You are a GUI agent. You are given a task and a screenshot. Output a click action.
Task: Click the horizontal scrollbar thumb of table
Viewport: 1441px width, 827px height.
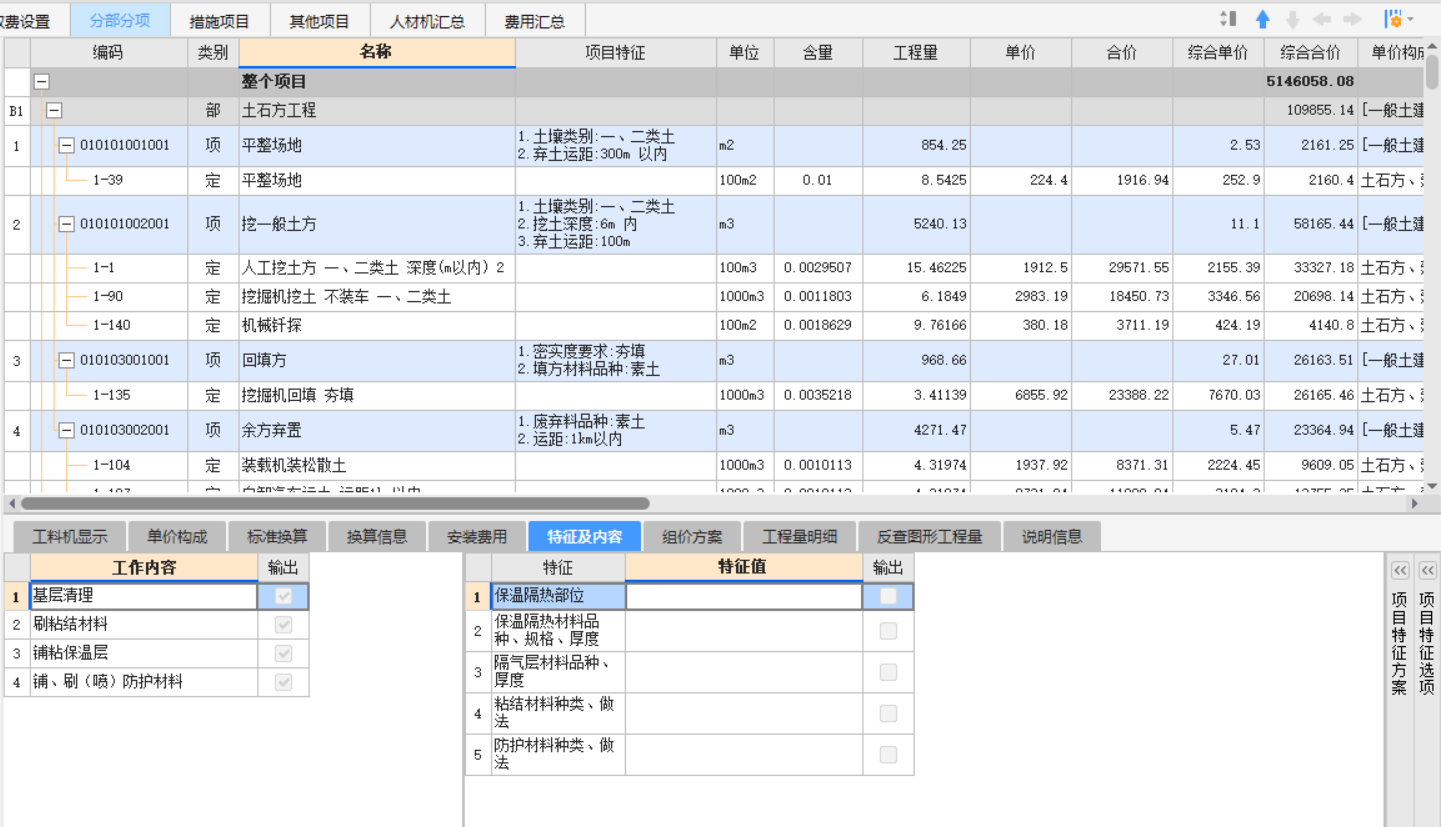[x=335, y=504]
